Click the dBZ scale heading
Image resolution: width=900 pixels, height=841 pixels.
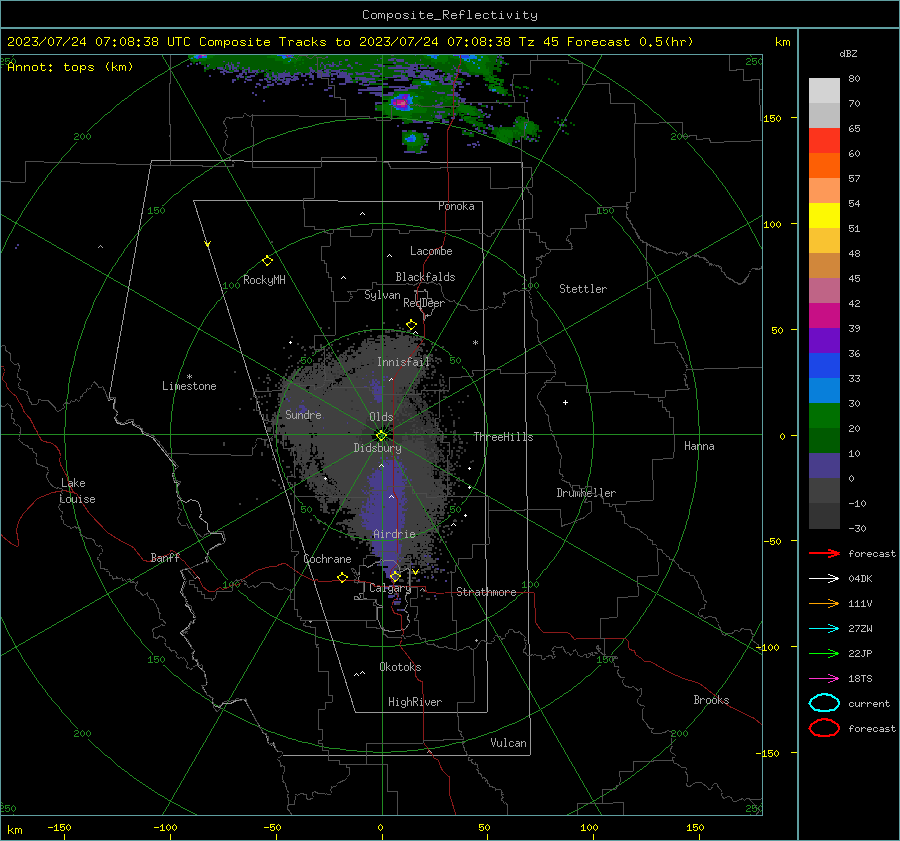[848, 53]
